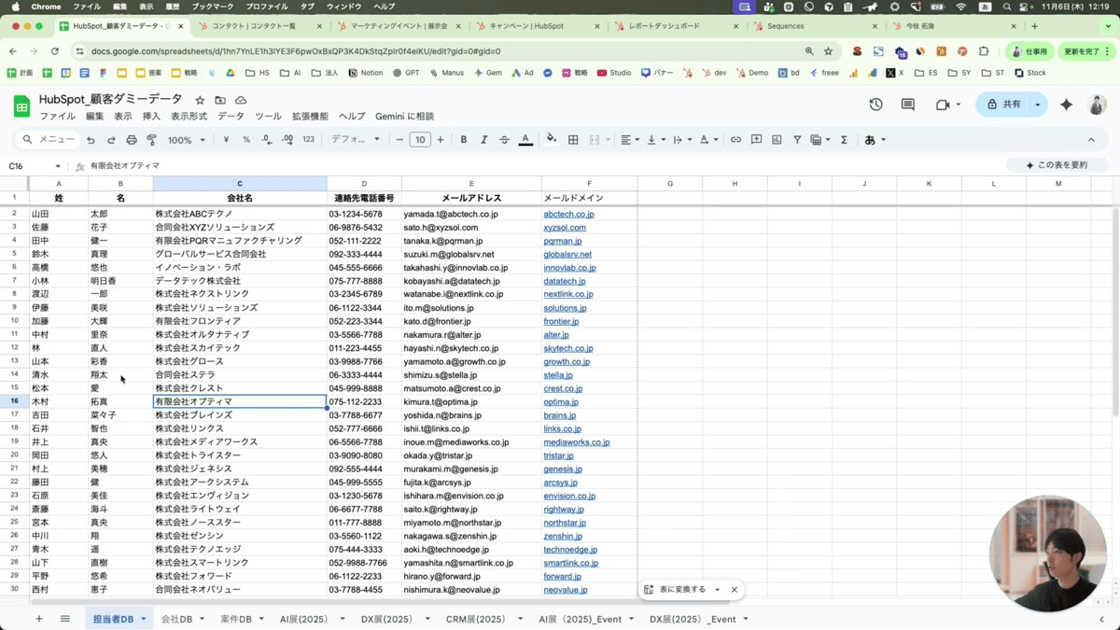Toggle bold formatting in the toolbar

pos(464,140)
